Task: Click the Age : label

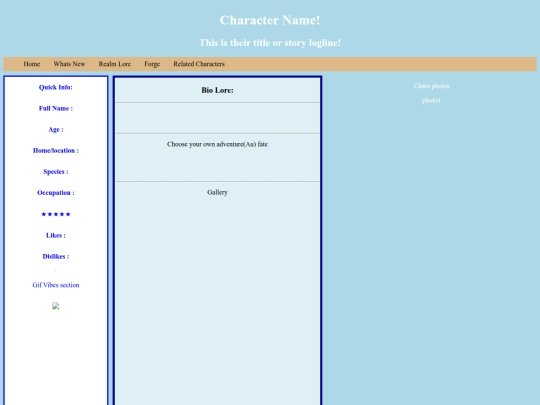Action: [56, 129]
